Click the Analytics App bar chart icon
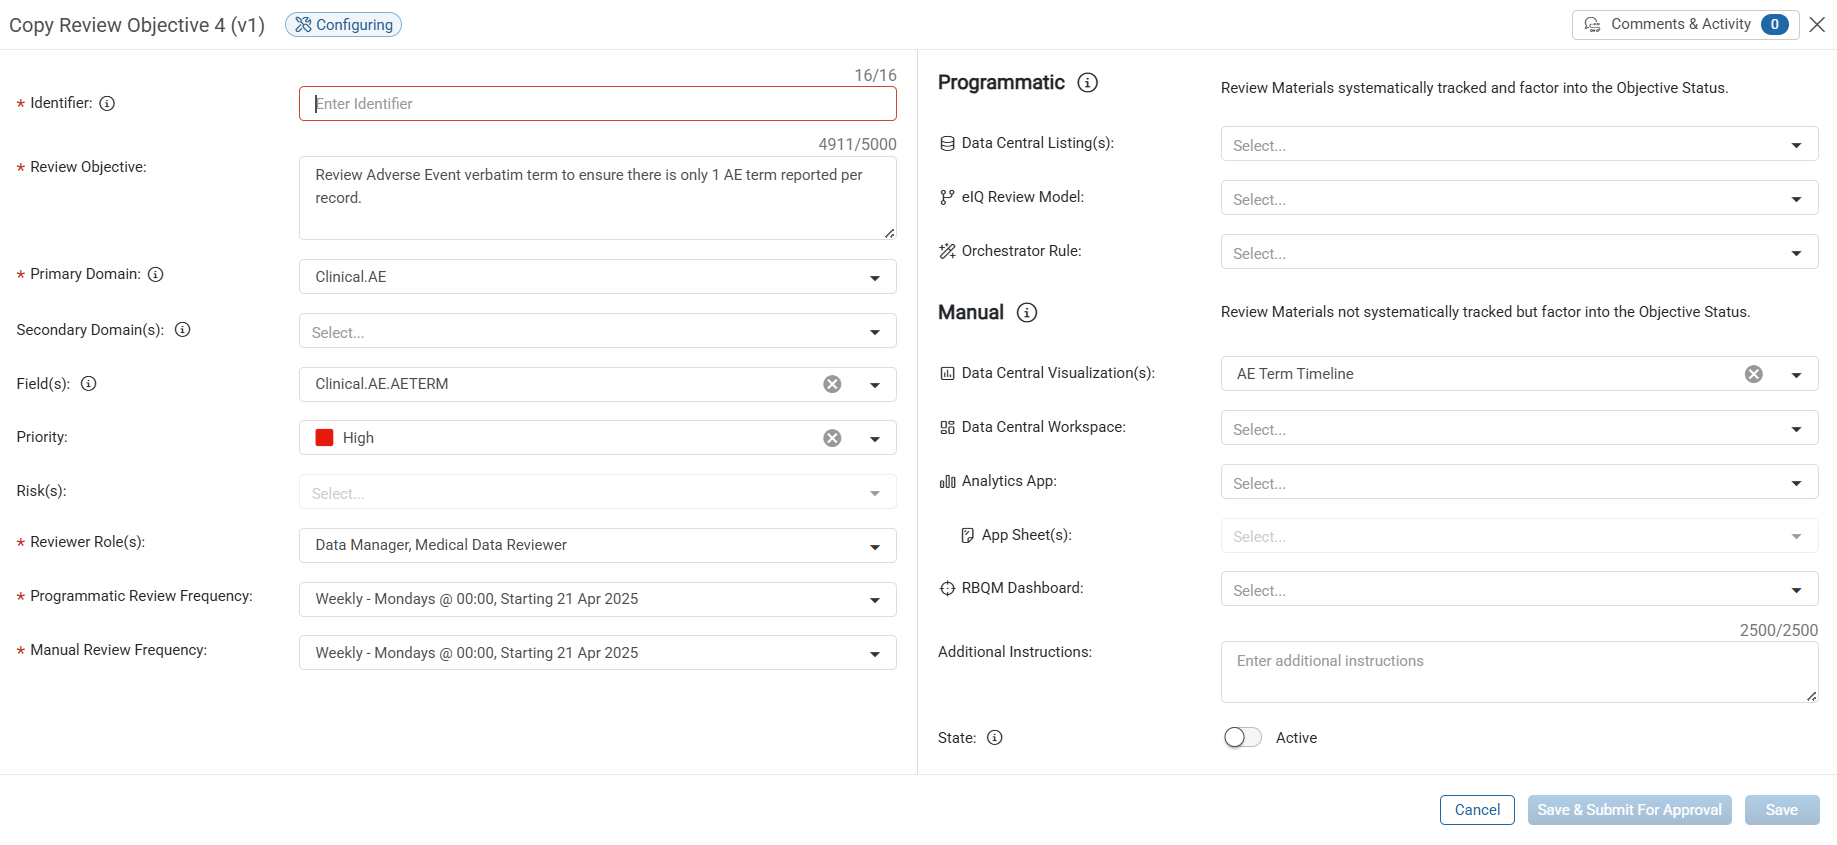Image resolution: width=1837 pixels, height=845 pixels. point(947,481)
